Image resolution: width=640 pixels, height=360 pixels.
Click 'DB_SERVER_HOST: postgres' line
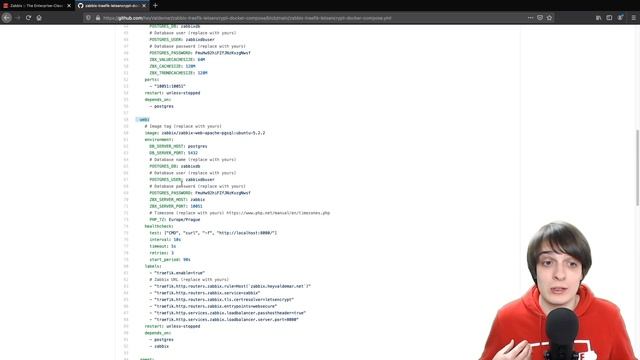178,146
